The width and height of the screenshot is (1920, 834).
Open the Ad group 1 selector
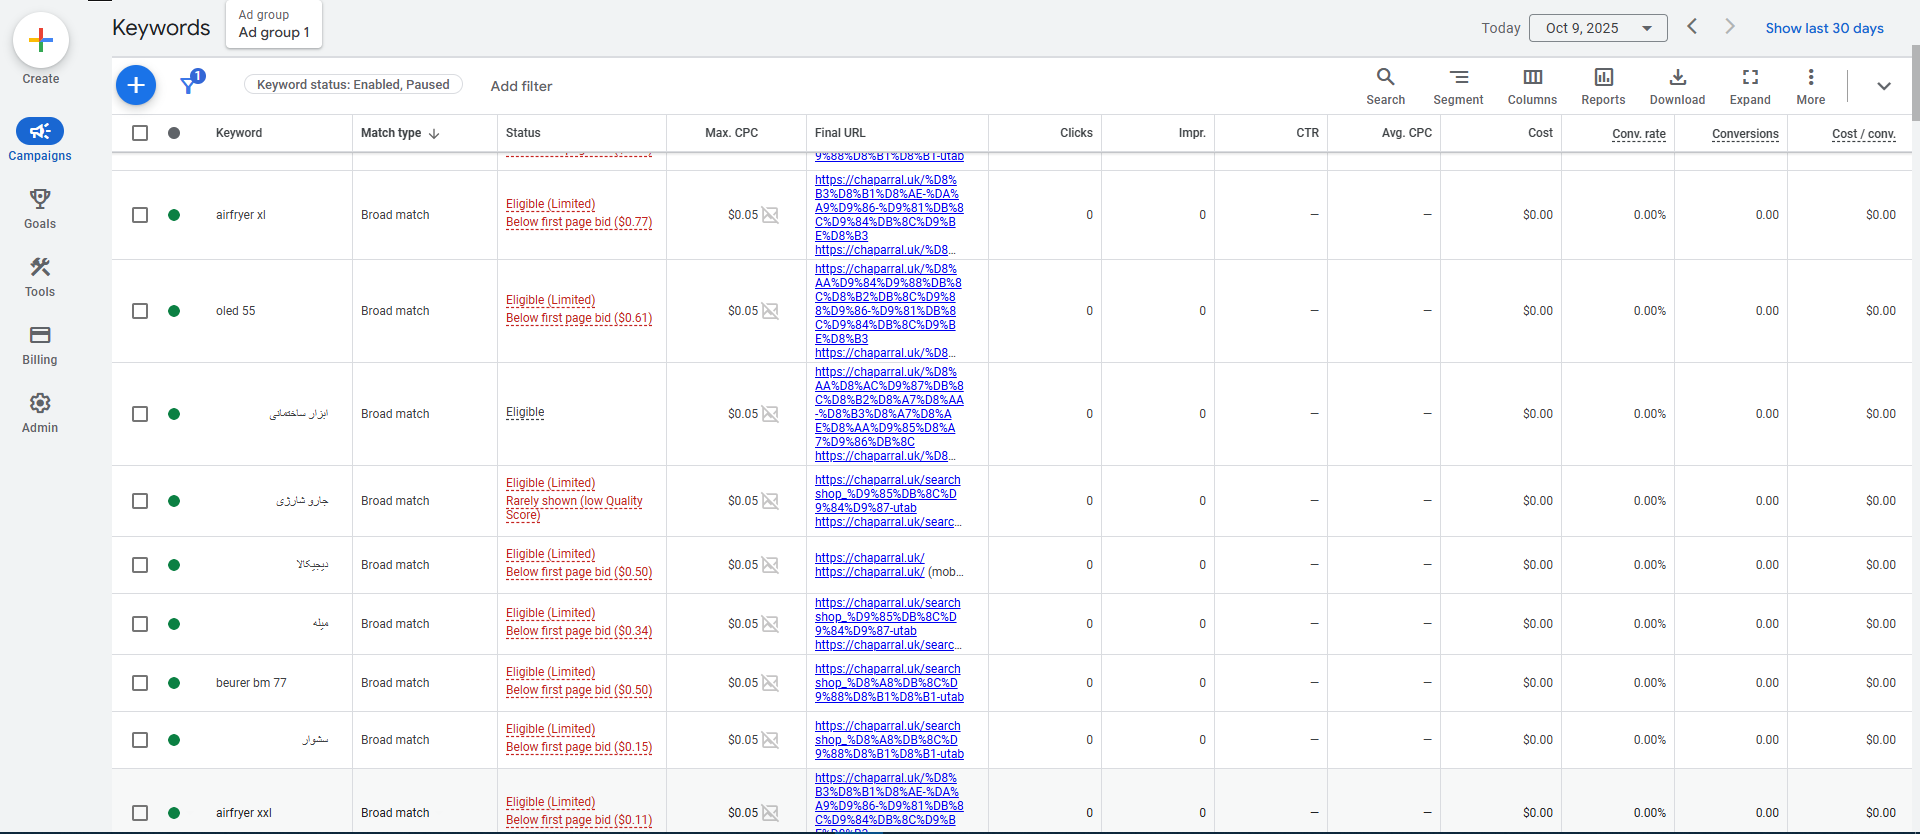274,24
